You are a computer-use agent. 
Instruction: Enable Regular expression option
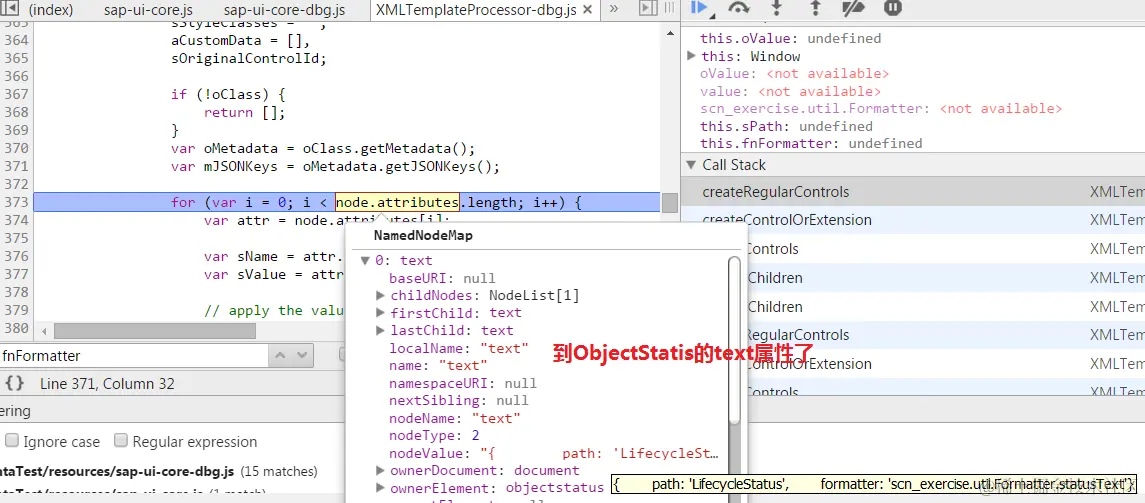pos(121,440)
